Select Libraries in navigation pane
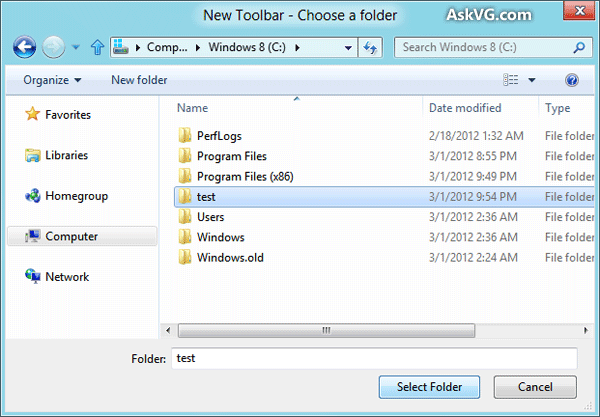 coord(67,155)
